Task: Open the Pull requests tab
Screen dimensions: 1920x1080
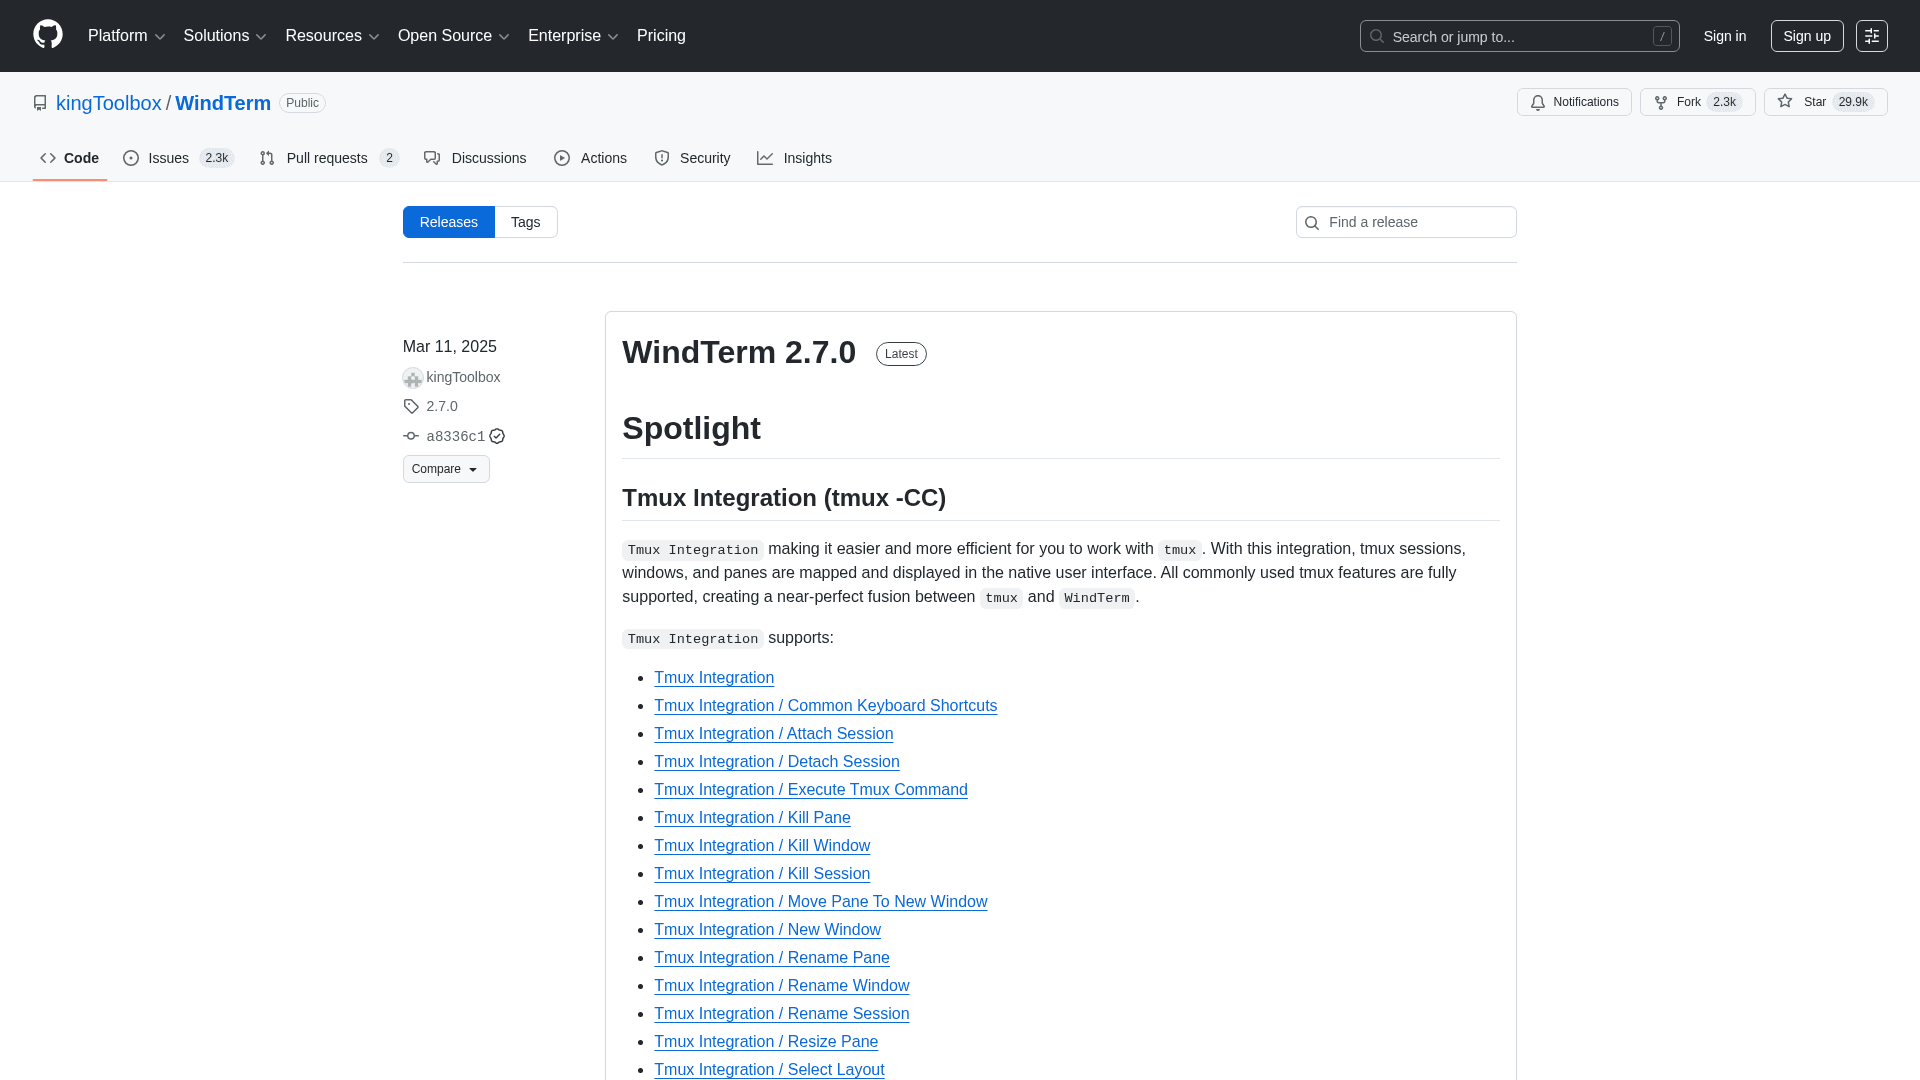Action: (x=326, y=158)
